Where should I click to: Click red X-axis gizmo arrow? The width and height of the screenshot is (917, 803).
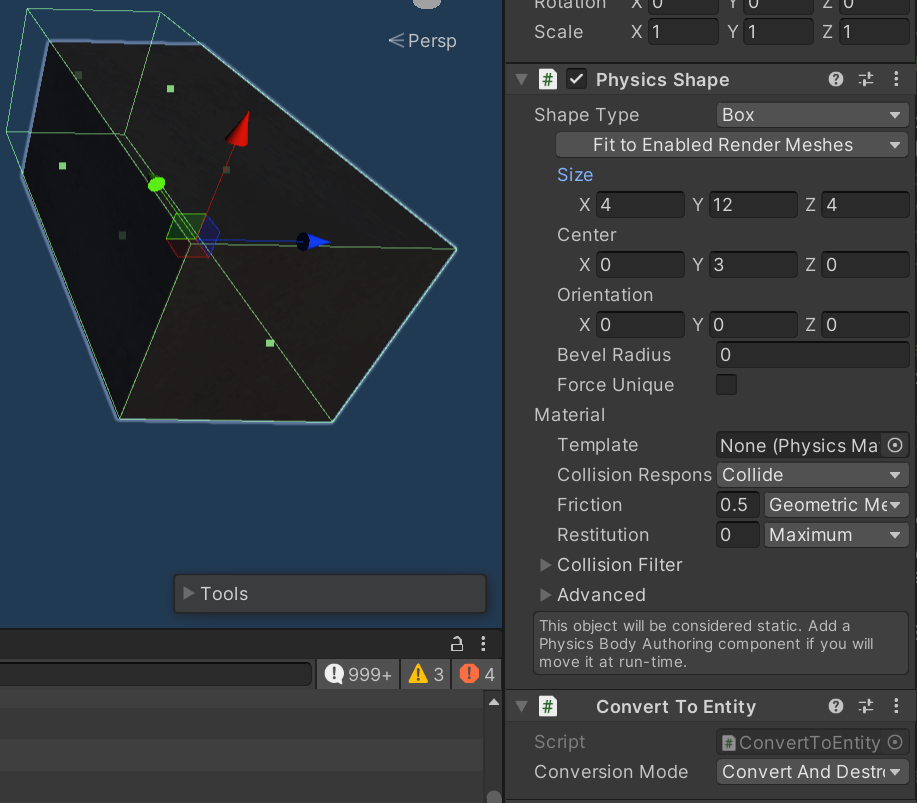click(x=239, y=129)
